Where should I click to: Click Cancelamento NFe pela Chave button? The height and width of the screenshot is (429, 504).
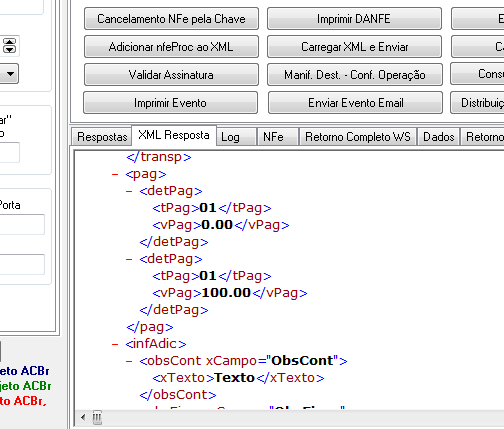click(171, 19)
